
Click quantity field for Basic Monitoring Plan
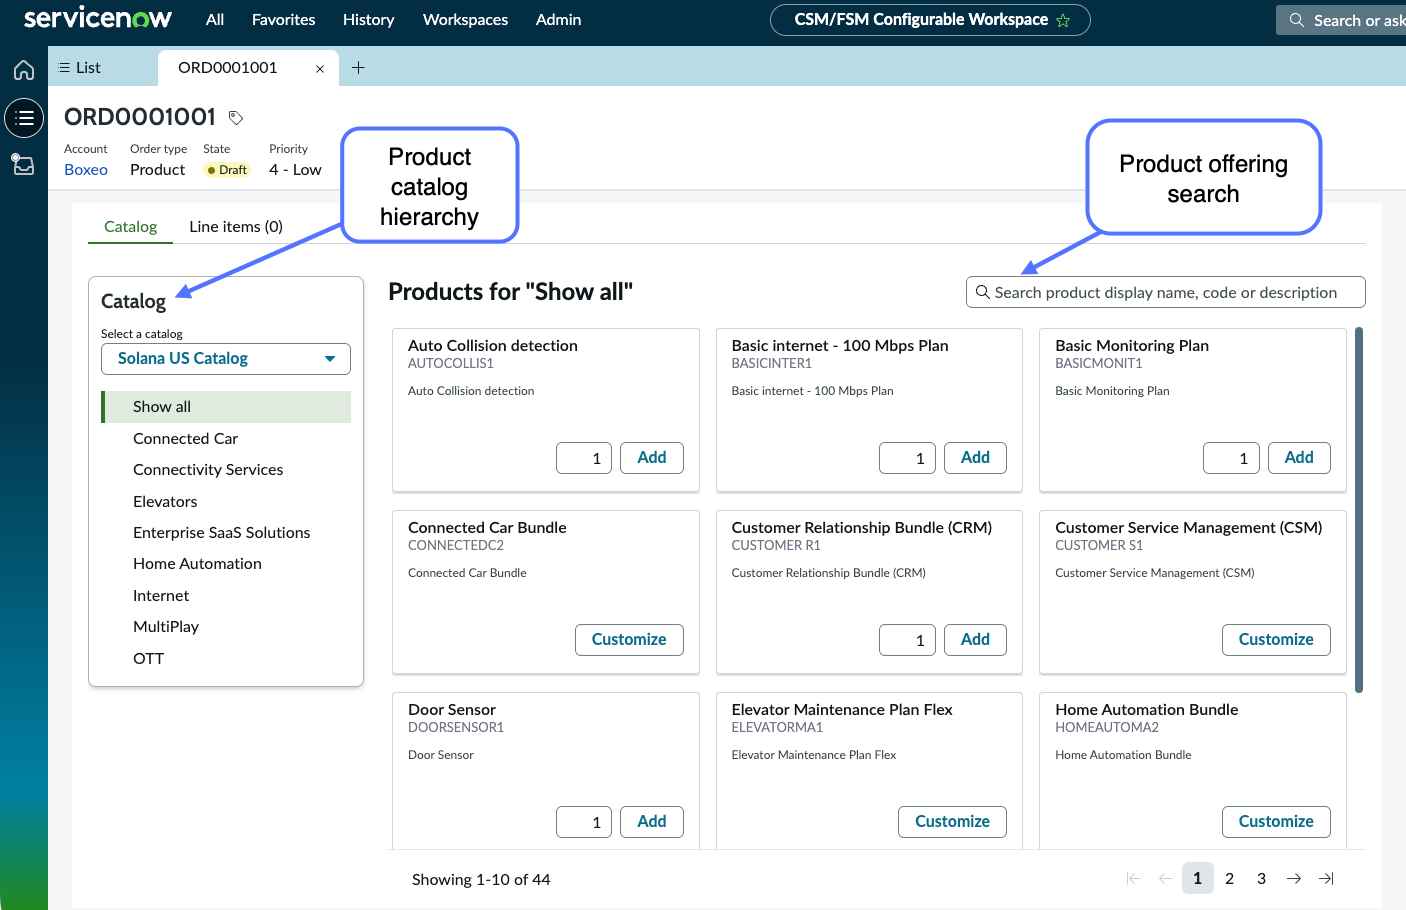point(1231,458)
